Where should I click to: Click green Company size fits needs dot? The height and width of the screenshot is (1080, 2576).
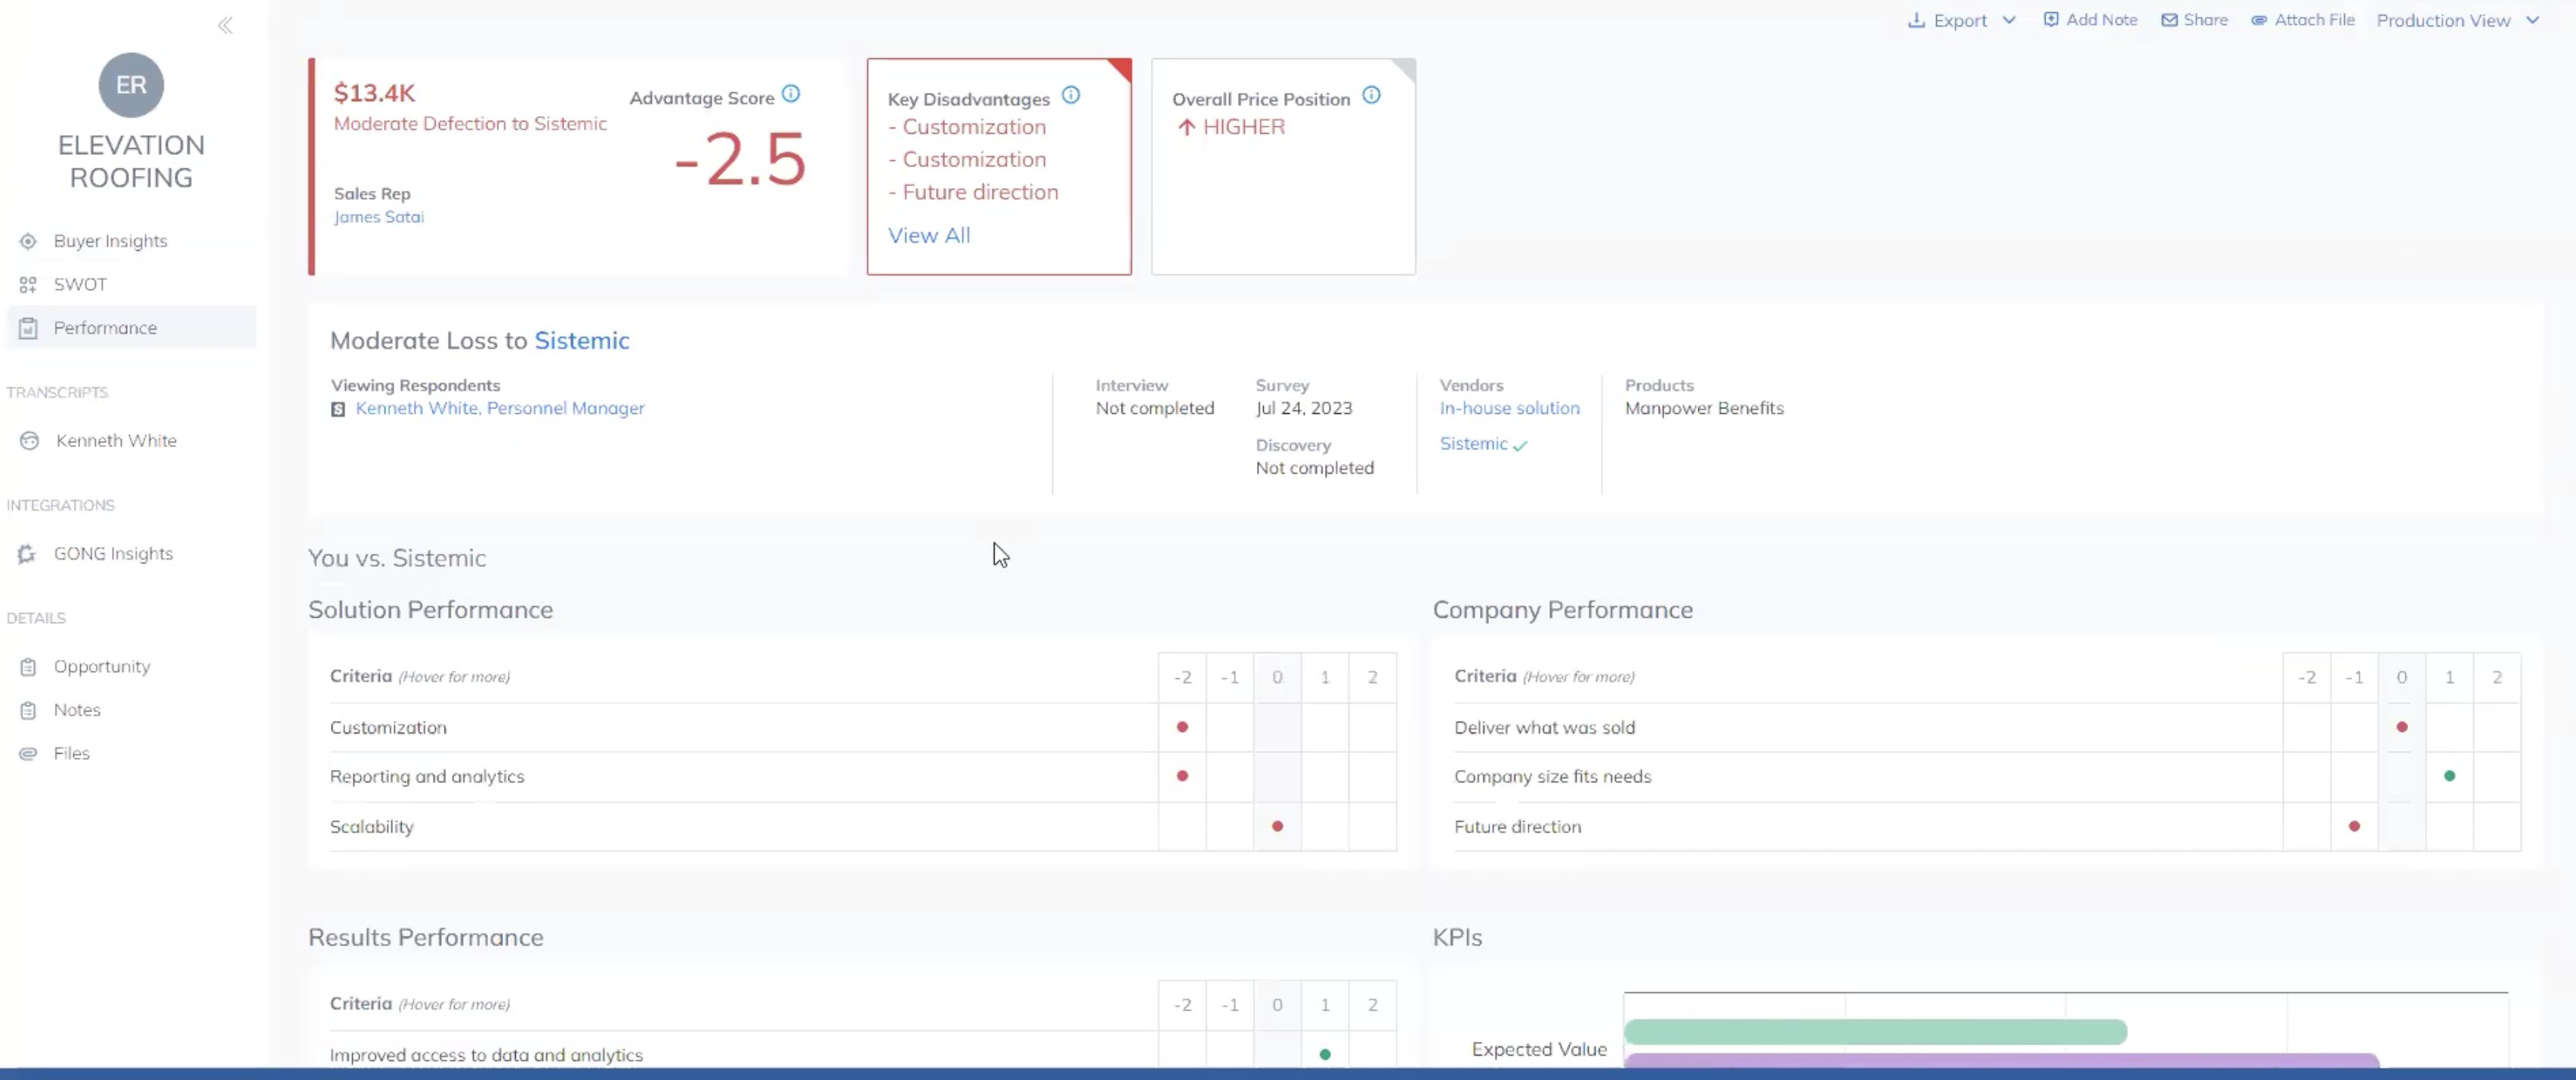[2449, 776]
